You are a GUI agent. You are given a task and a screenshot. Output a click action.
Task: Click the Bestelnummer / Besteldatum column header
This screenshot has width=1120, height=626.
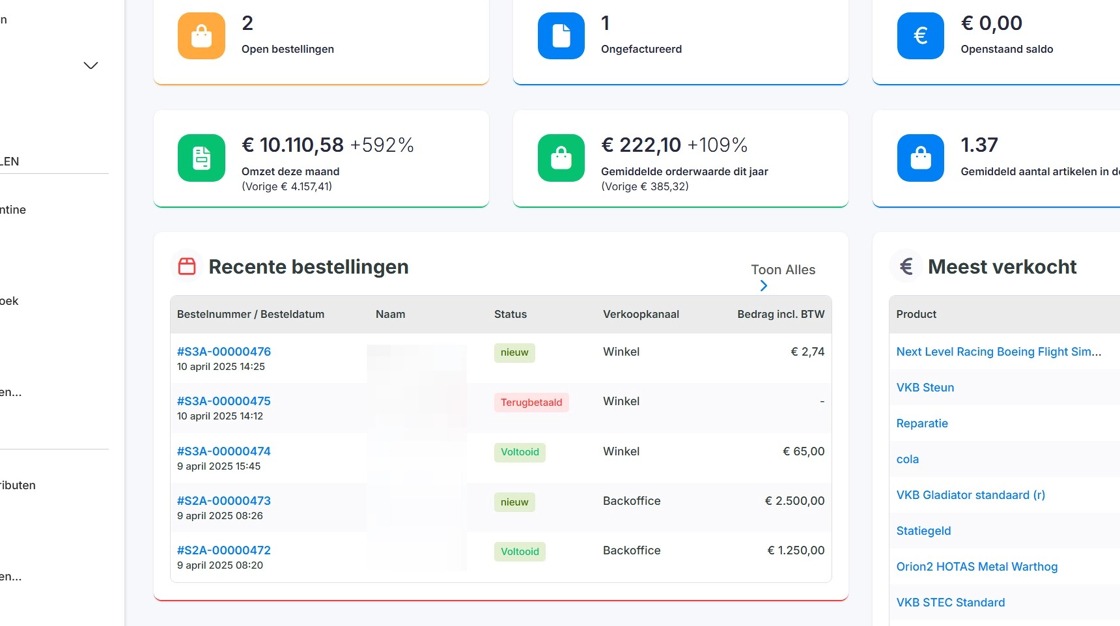pos(251,314)
